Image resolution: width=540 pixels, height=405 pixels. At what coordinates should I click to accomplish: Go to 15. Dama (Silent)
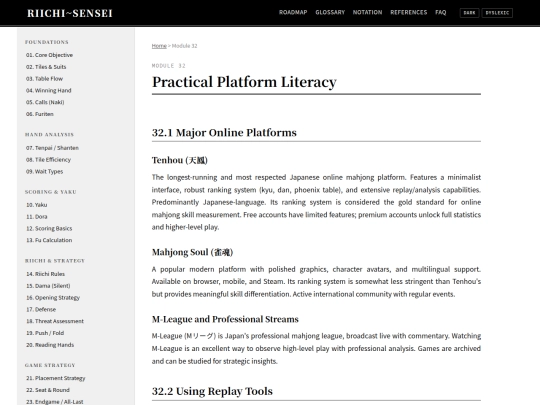(x=48, y=285)
